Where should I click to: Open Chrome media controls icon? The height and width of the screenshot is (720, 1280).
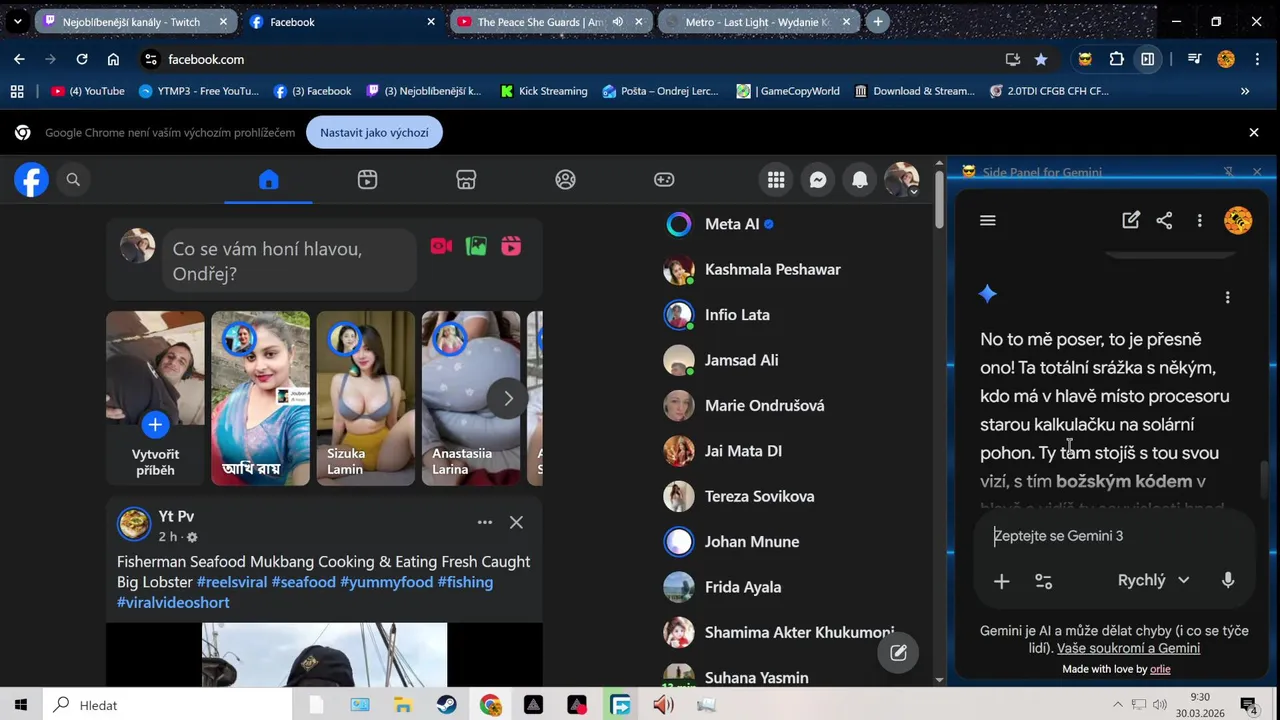point(1194,59)
